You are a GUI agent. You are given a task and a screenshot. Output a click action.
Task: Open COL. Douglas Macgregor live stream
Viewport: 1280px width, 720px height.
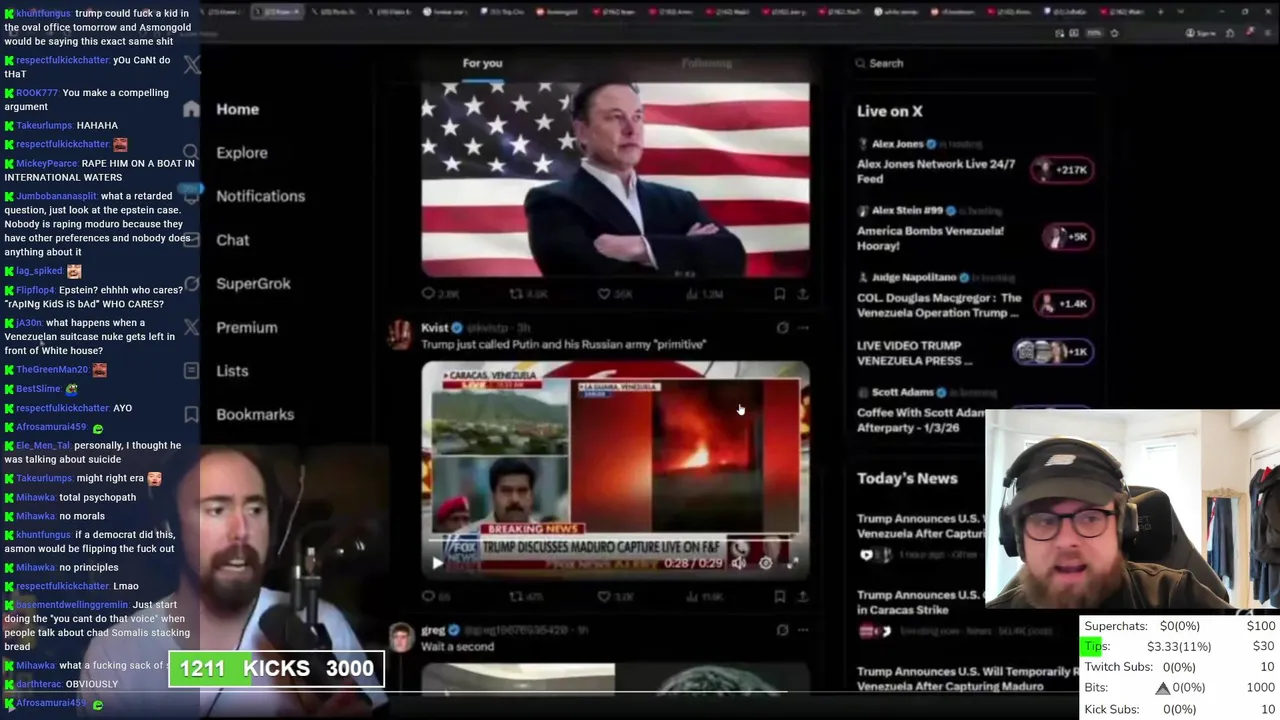coord(939,305)
